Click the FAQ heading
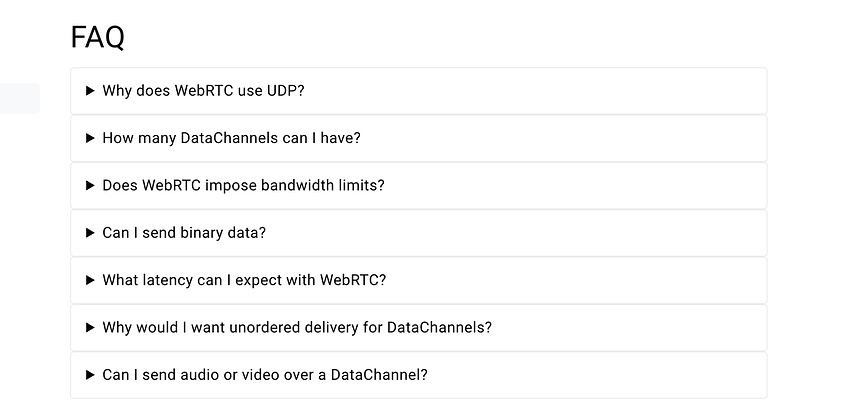 click(98, 37)
